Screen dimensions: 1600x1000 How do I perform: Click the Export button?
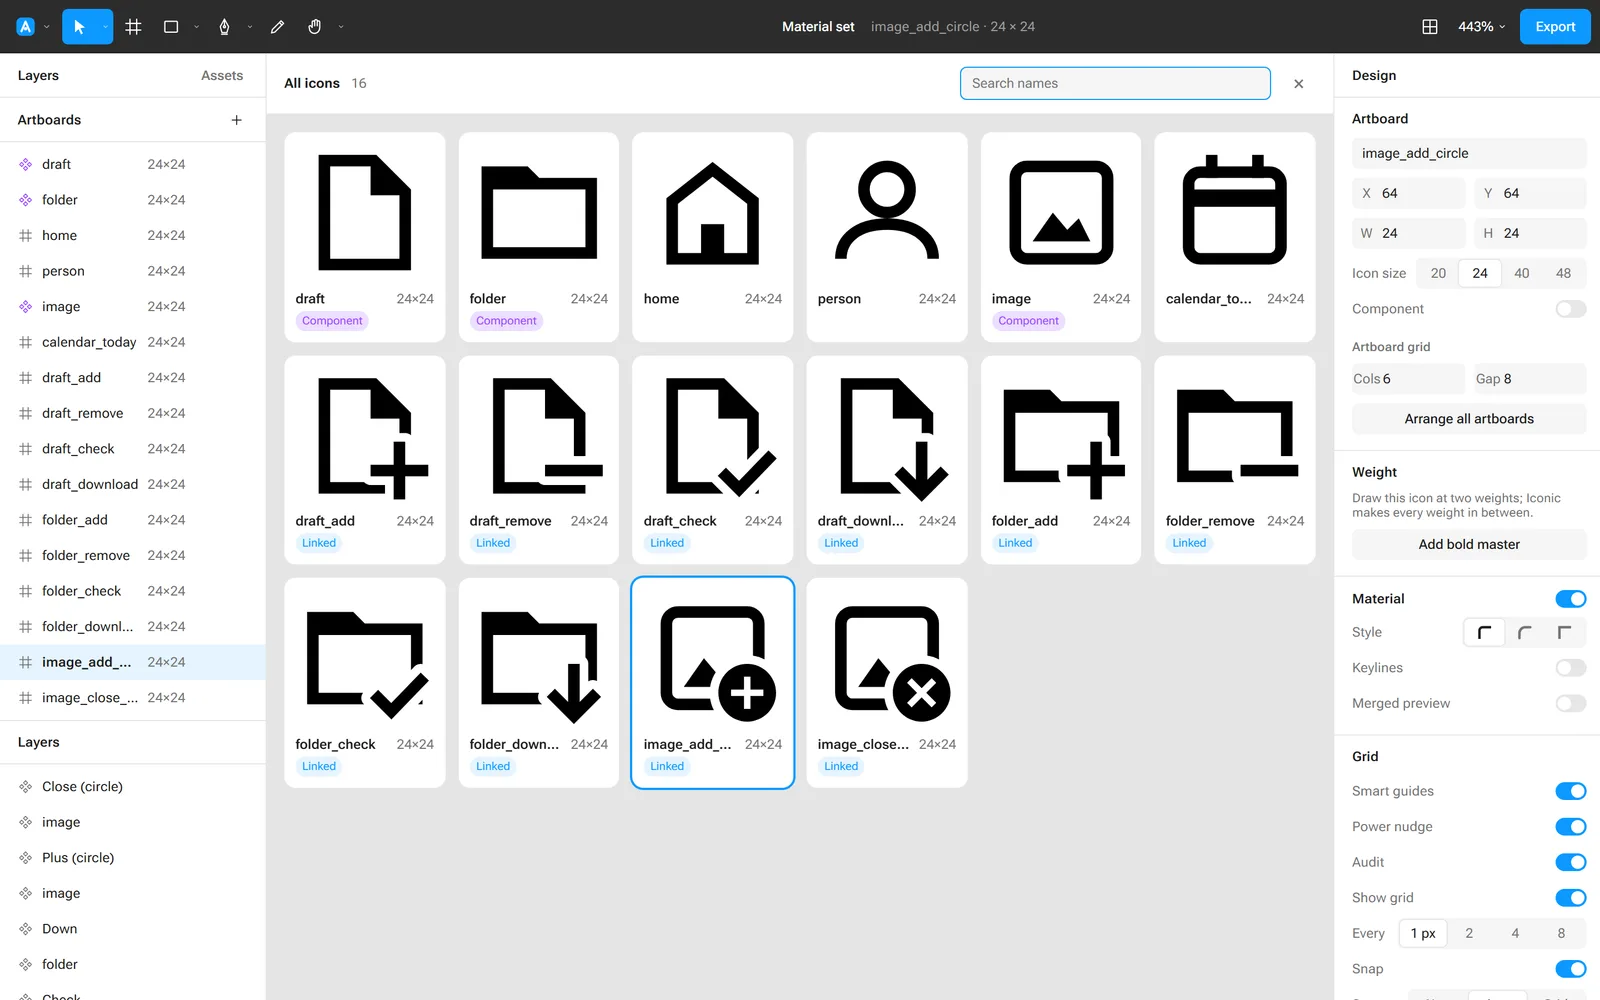1555,27
